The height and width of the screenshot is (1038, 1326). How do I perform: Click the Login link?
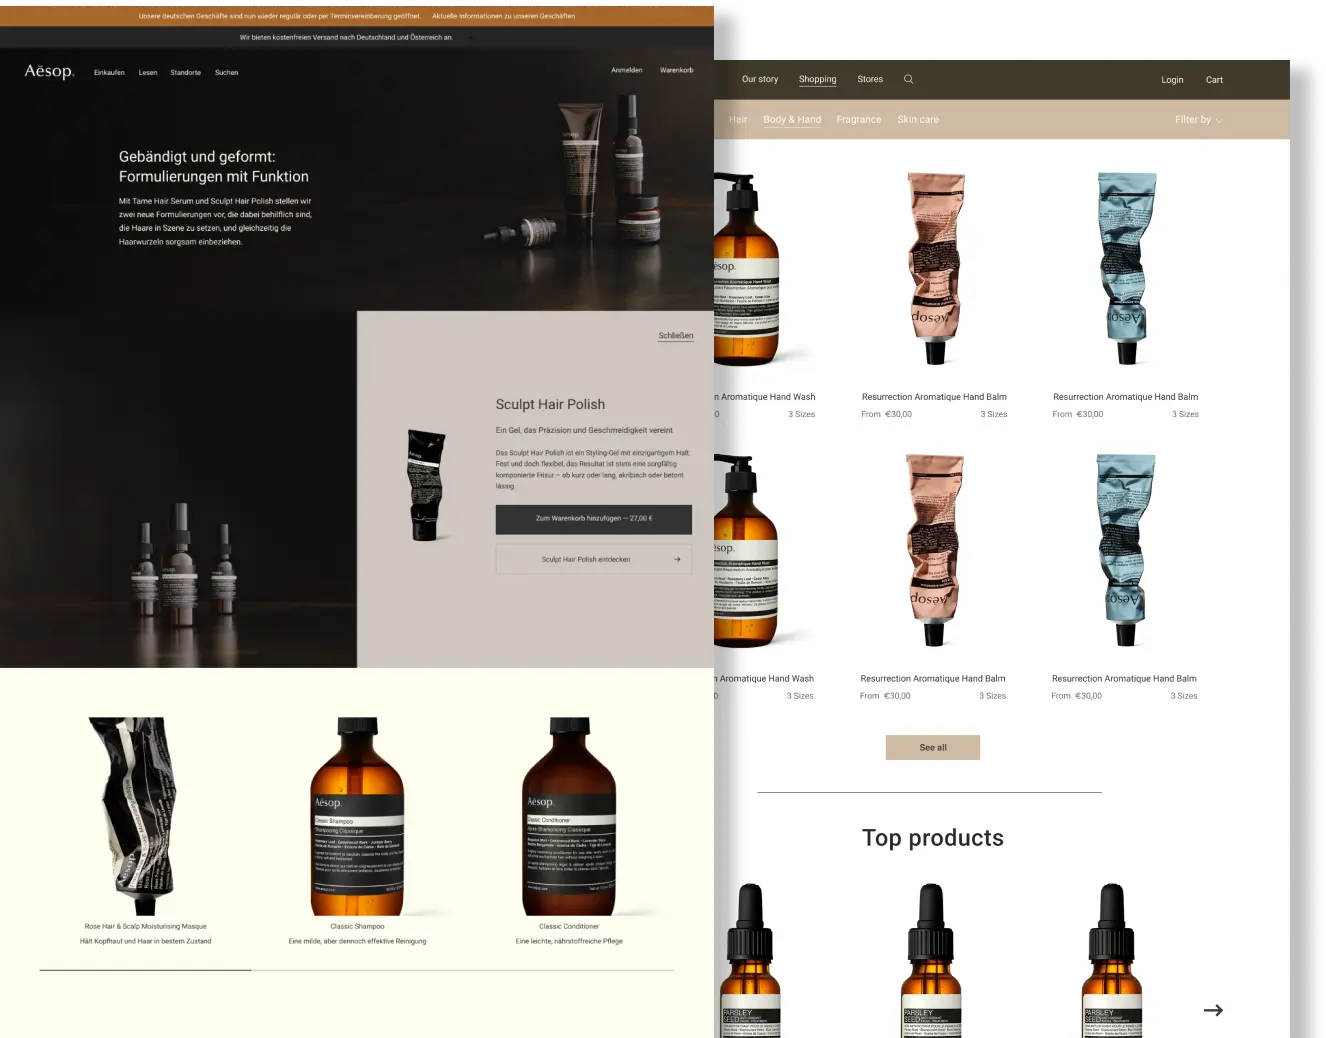click(1172, 80)
